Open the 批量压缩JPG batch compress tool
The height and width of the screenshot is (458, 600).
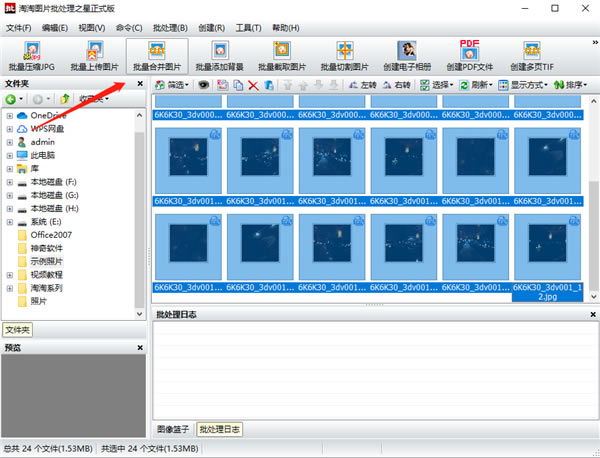[32, 56]
